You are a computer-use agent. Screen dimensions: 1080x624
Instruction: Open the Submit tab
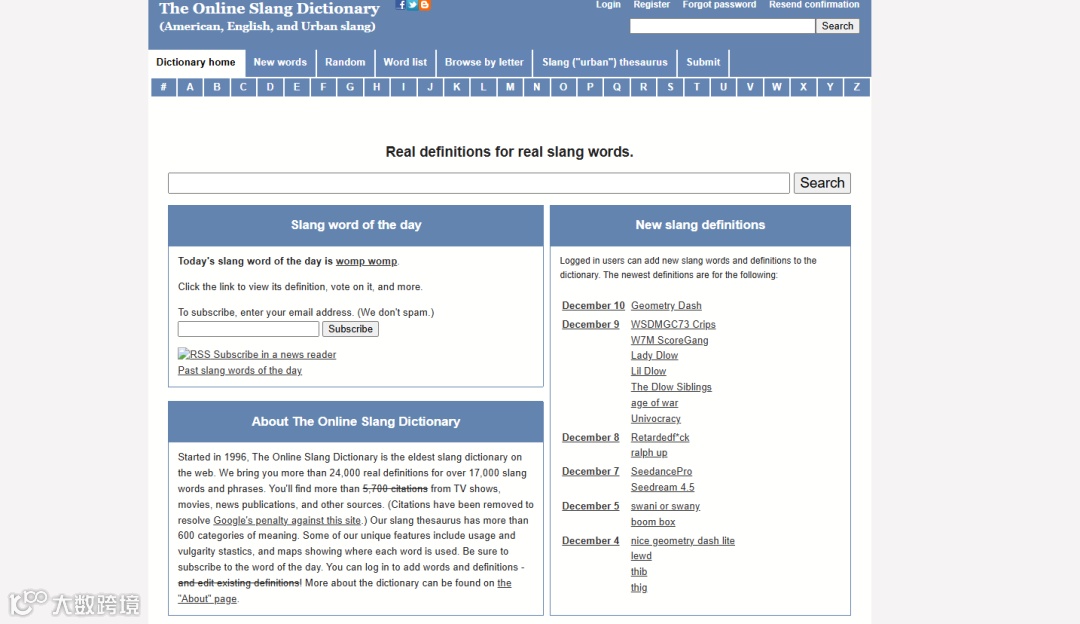(x=703, y=62)
